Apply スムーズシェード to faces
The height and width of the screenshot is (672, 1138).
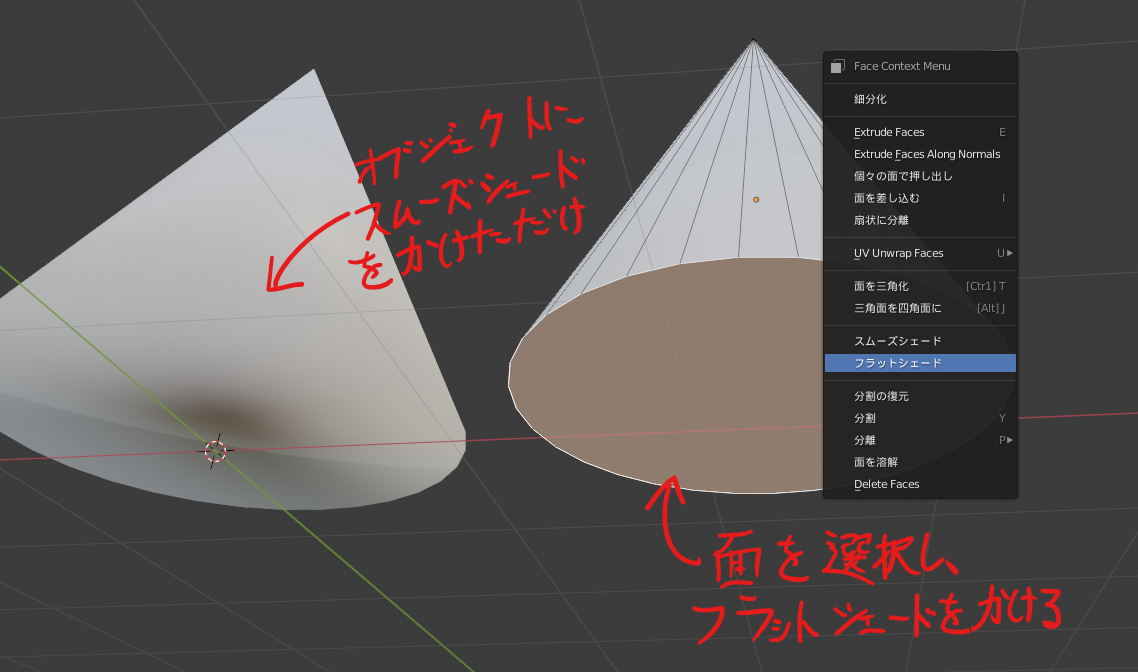920,341
